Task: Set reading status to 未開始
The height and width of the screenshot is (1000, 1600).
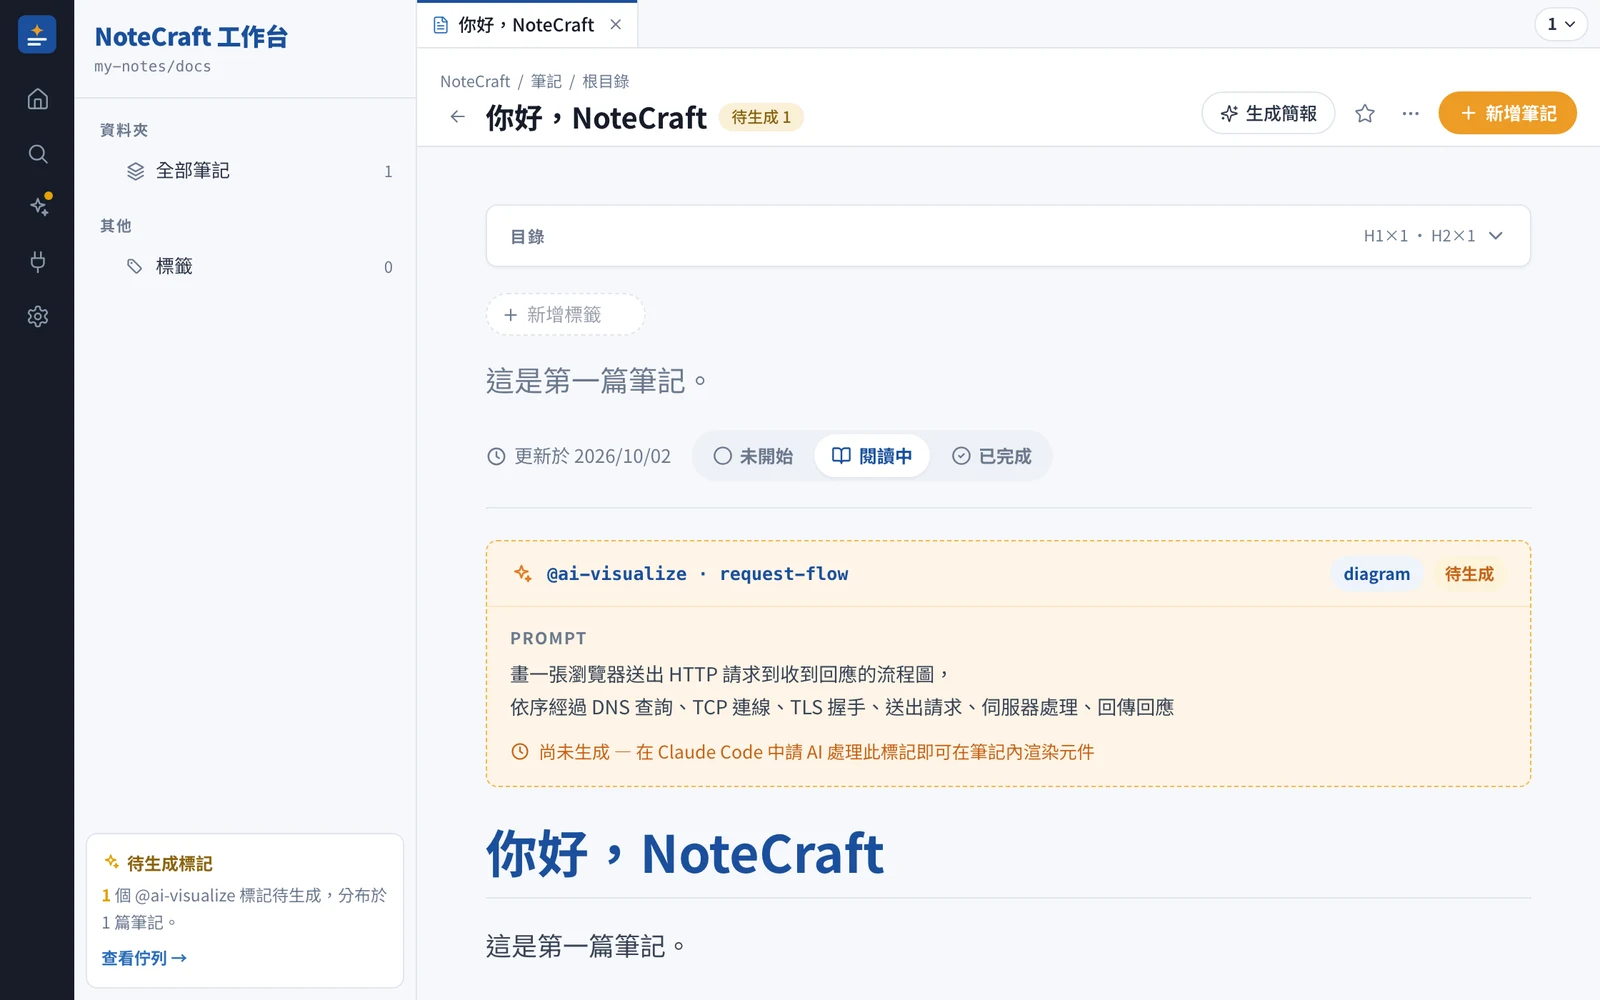Action: (x=753, y=456)
